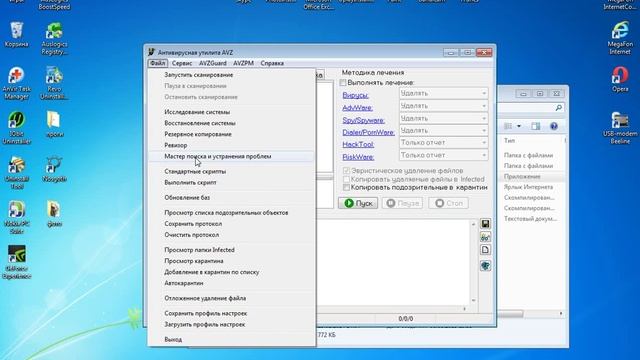Open the Корзина recycle bin icon

16,33
